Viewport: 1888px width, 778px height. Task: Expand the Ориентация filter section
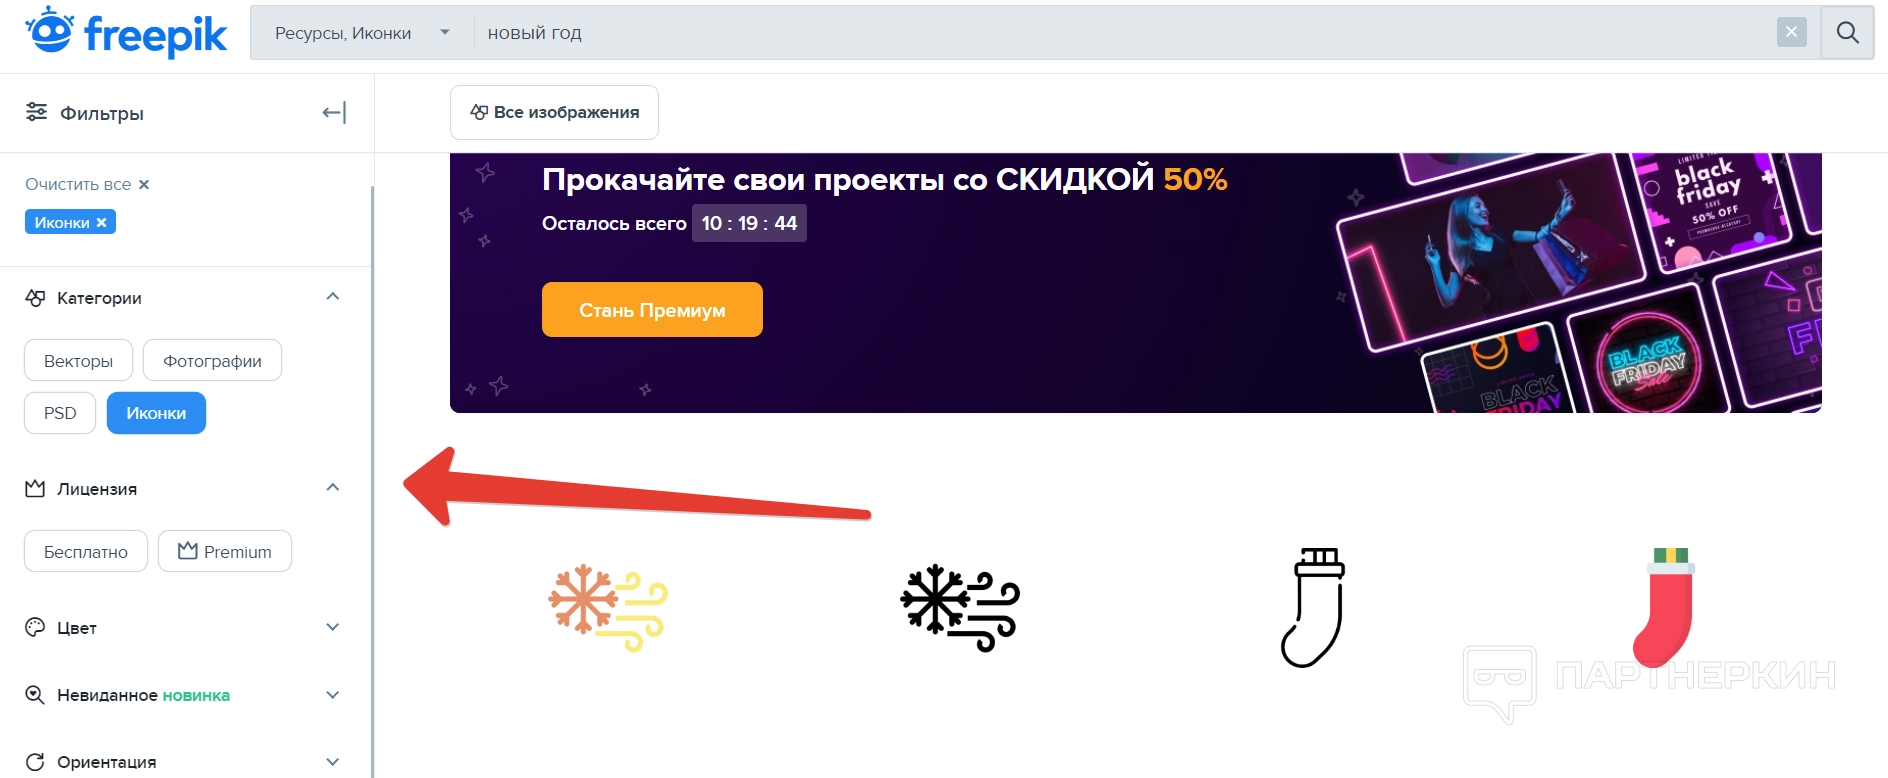tap(333, 762)
